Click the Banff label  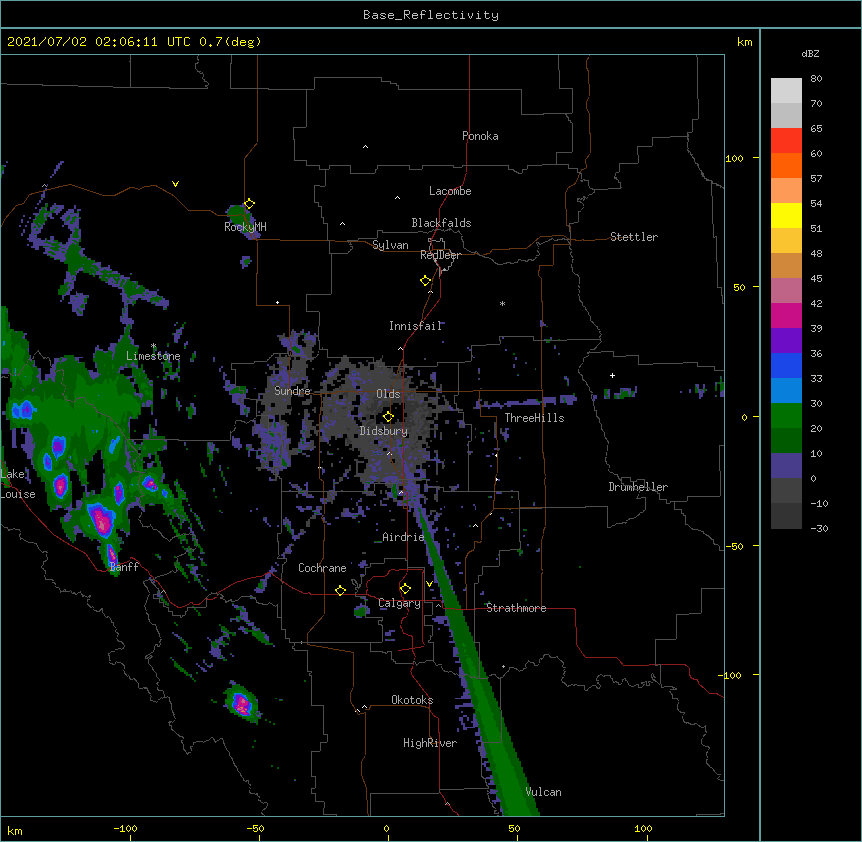coord(124,567)
